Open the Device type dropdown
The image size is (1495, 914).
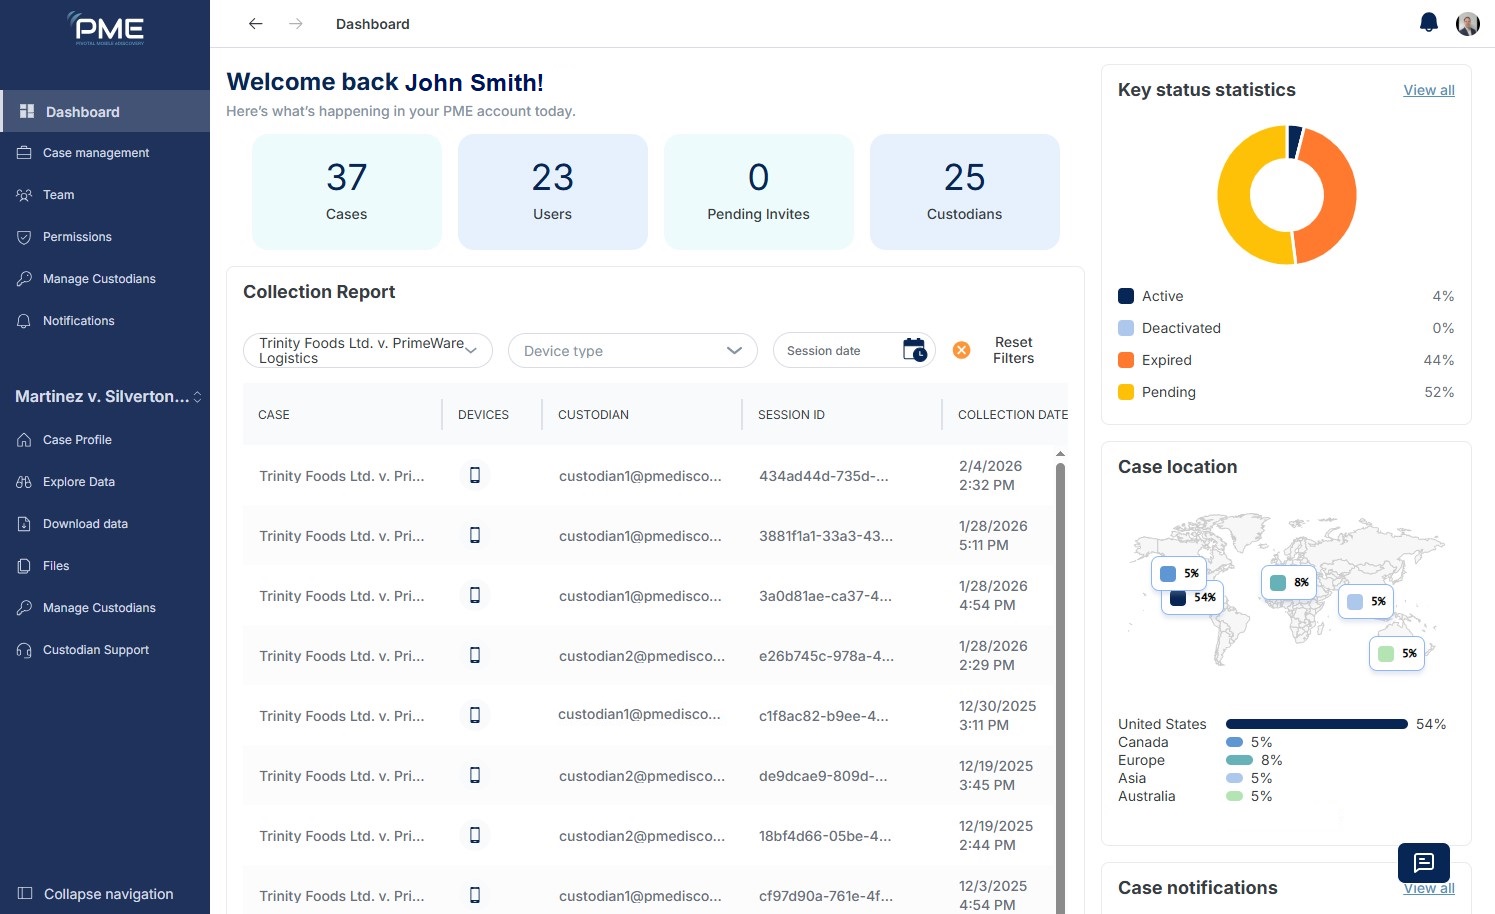(x=632, y=351)
